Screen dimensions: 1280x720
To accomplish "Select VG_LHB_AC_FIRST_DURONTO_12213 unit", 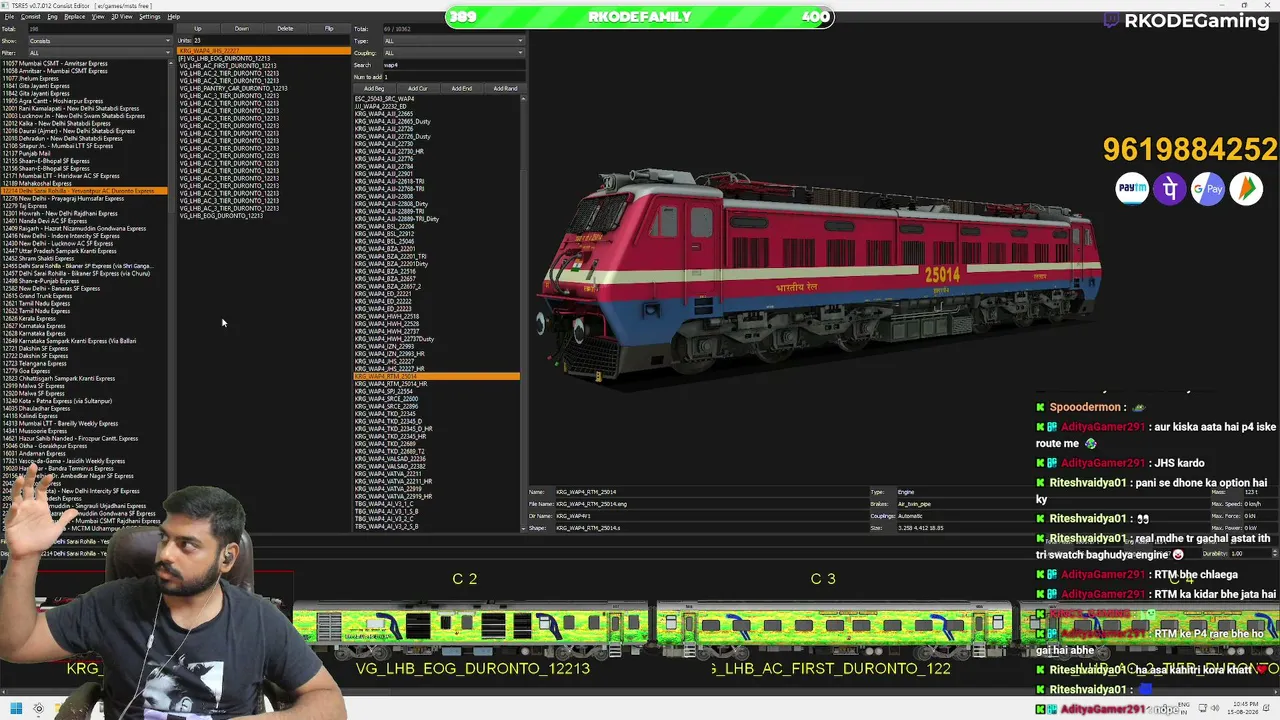I will pos(264,66).
